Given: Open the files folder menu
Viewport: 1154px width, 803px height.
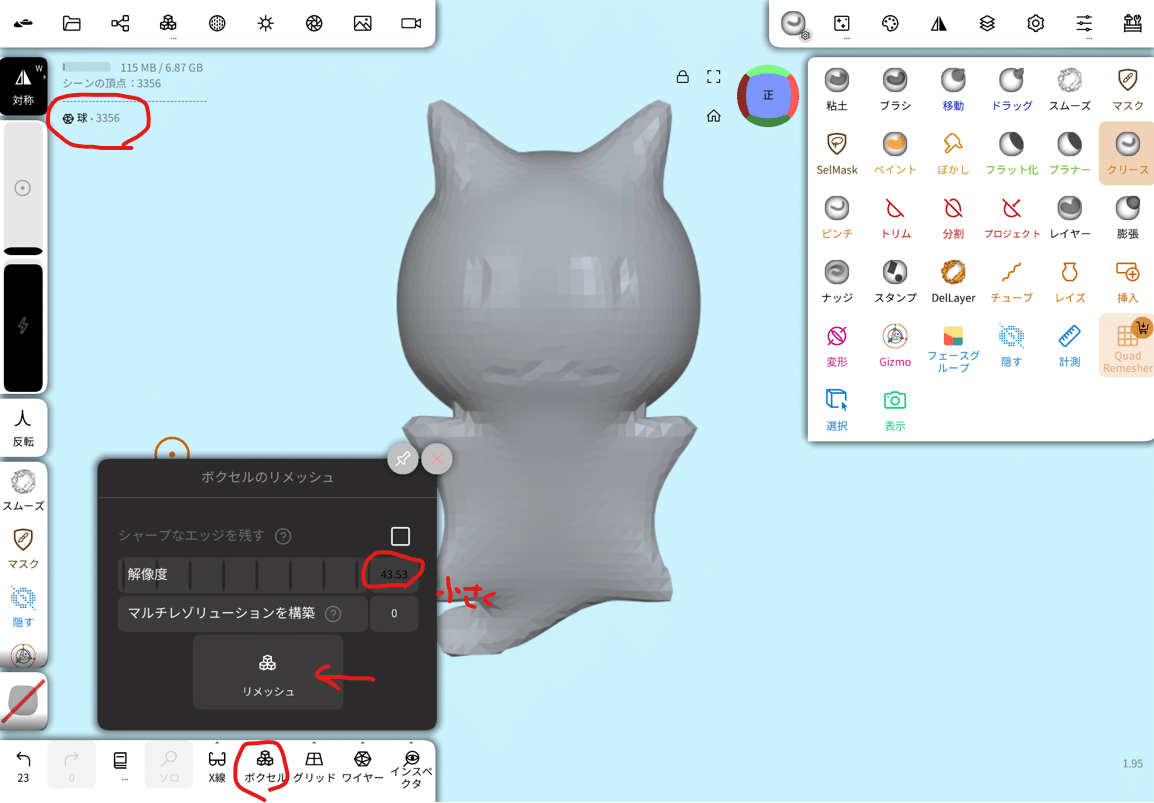Looking at the screenshot, I should 71,24.
